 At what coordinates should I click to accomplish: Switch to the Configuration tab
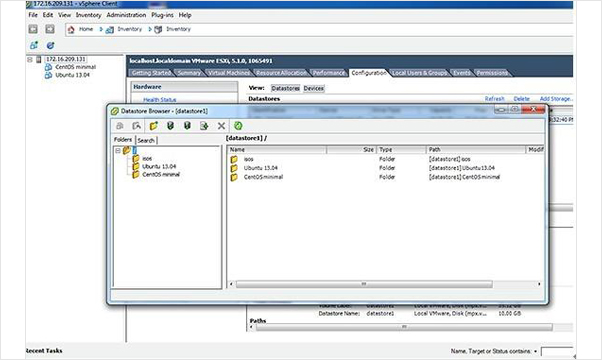(x=369, y=73)
